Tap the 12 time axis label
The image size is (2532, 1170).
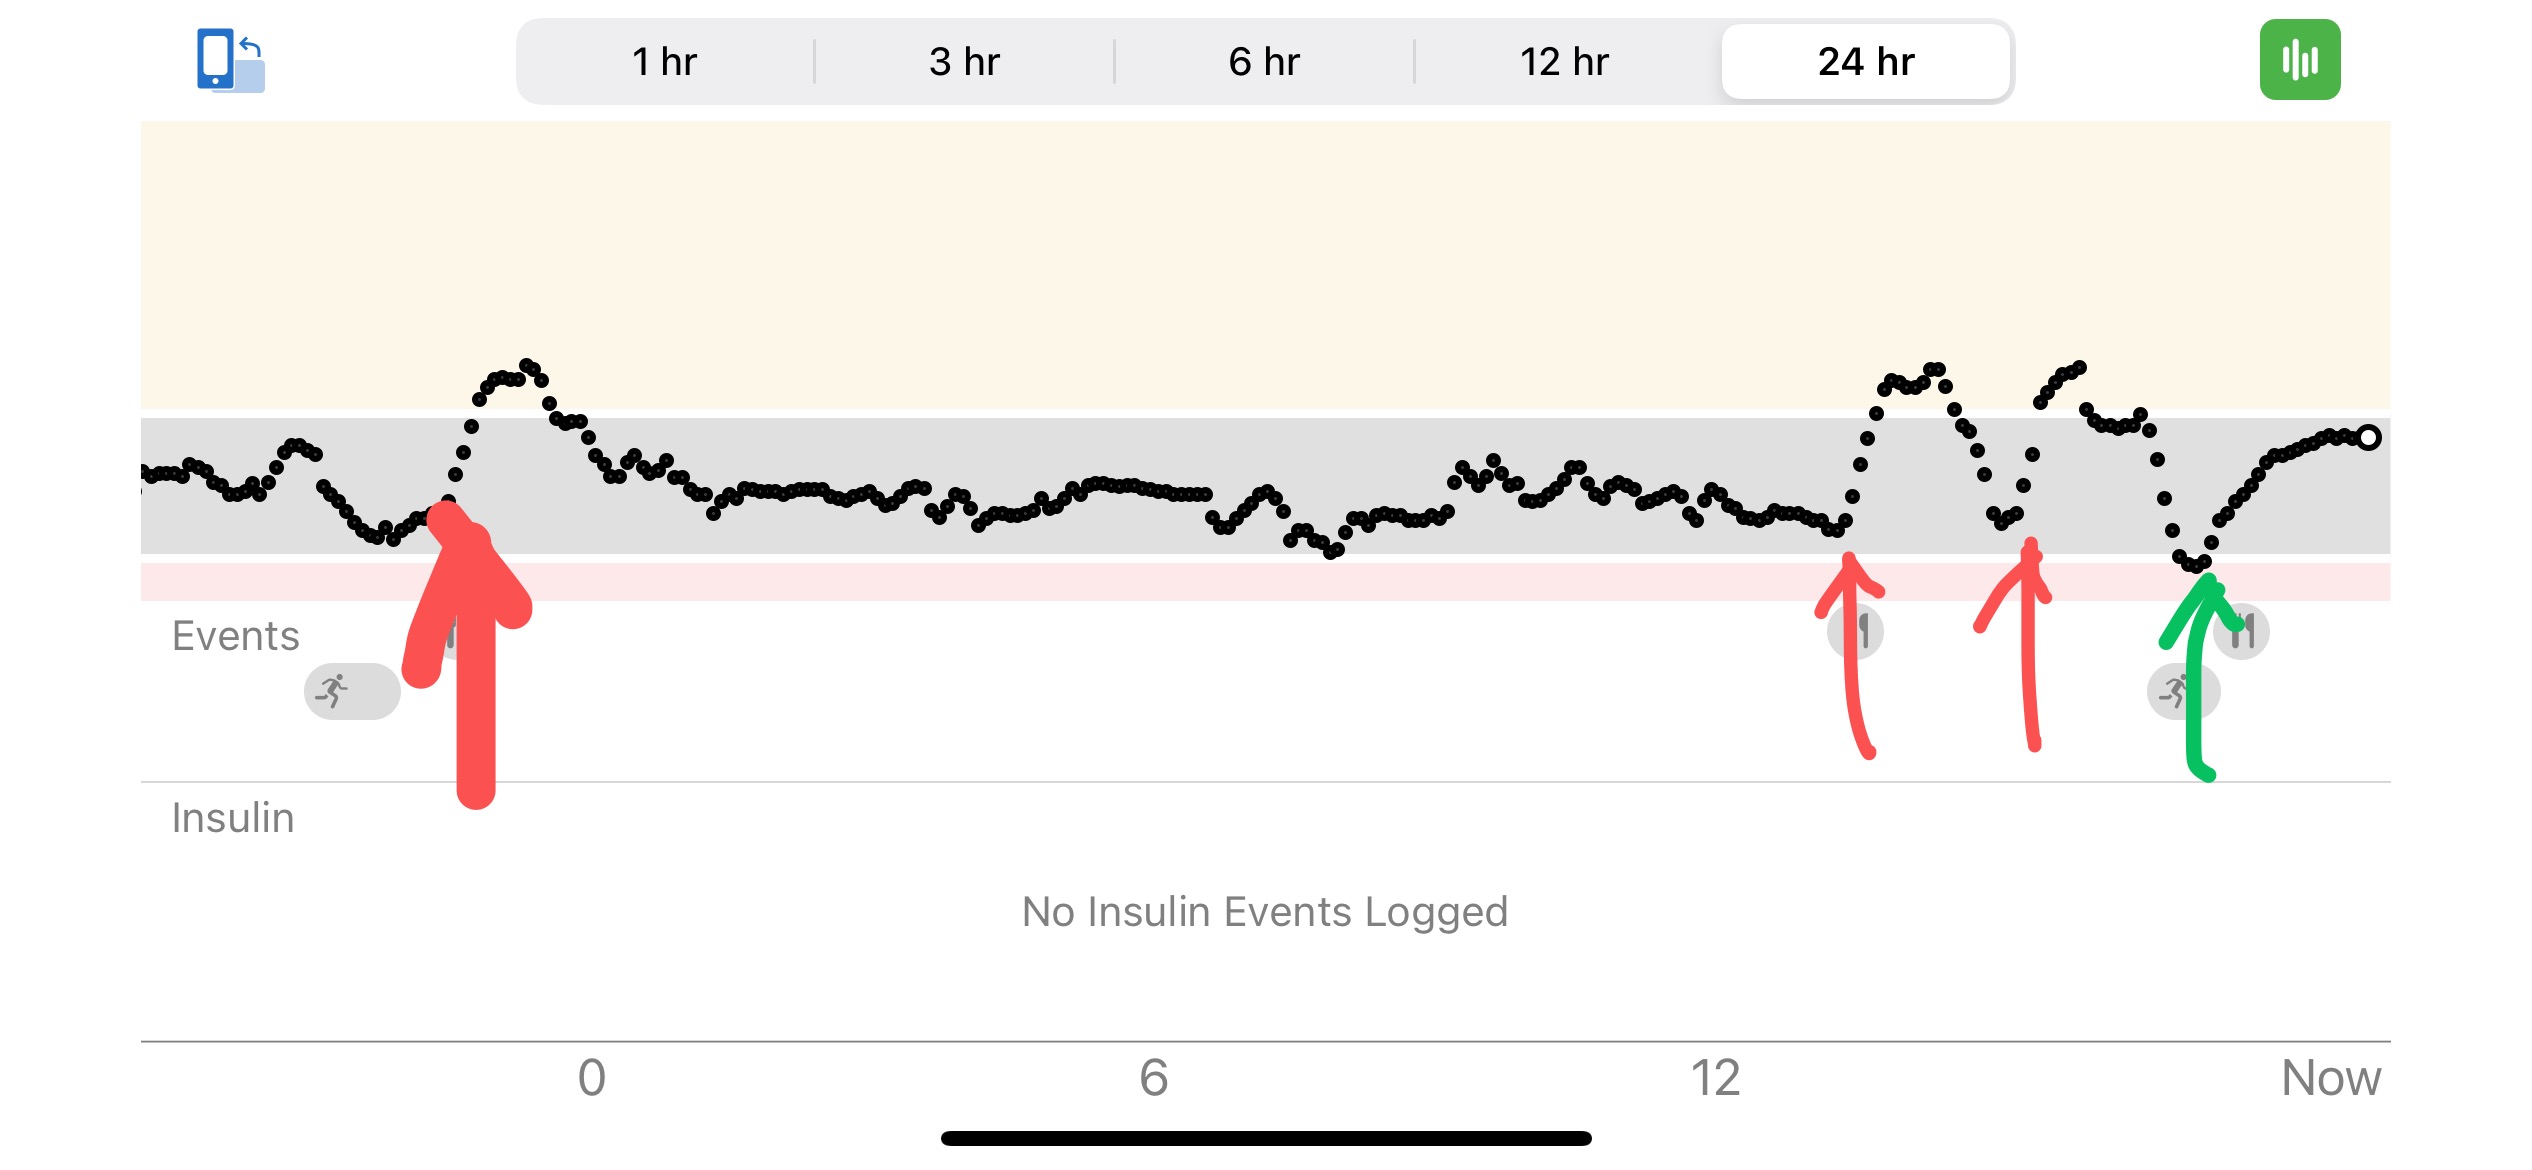click(x=1715, y=1078)
